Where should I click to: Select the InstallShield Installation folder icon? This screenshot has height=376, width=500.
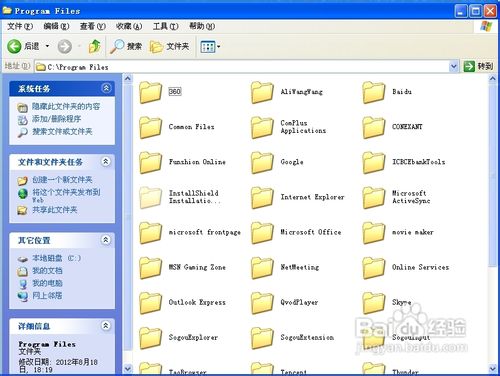(x=150, y=197)
